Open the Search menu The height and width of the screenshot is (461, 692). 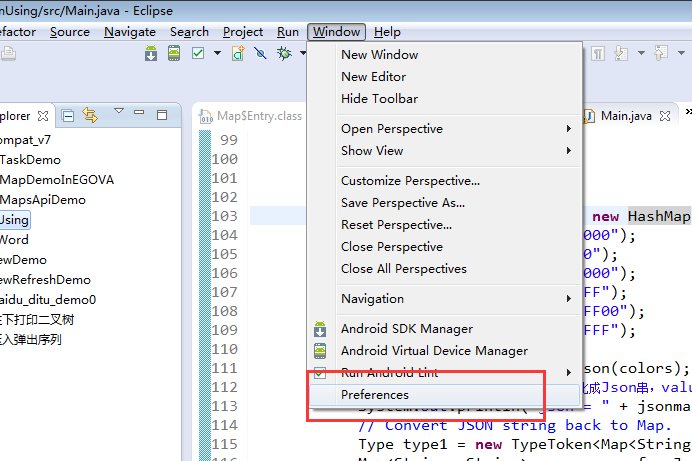189,32
